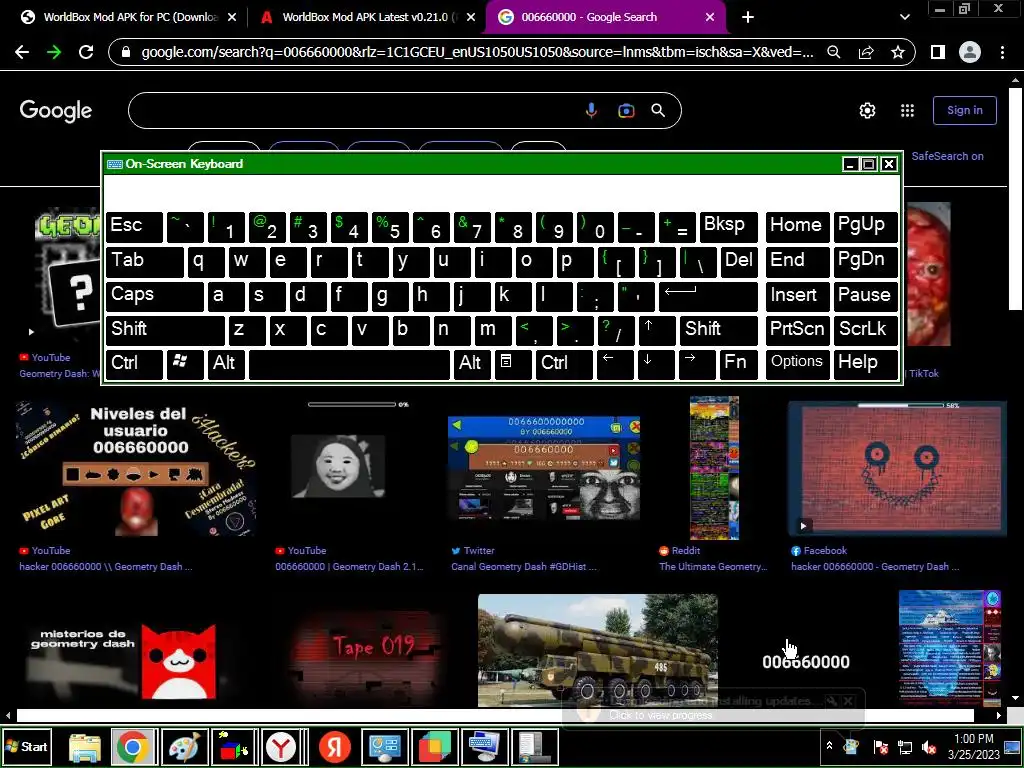The image size is (1024, 768).
Task: Toggle left Ctrl key on On-Screen Keyboard
Action: coord(135,364)
